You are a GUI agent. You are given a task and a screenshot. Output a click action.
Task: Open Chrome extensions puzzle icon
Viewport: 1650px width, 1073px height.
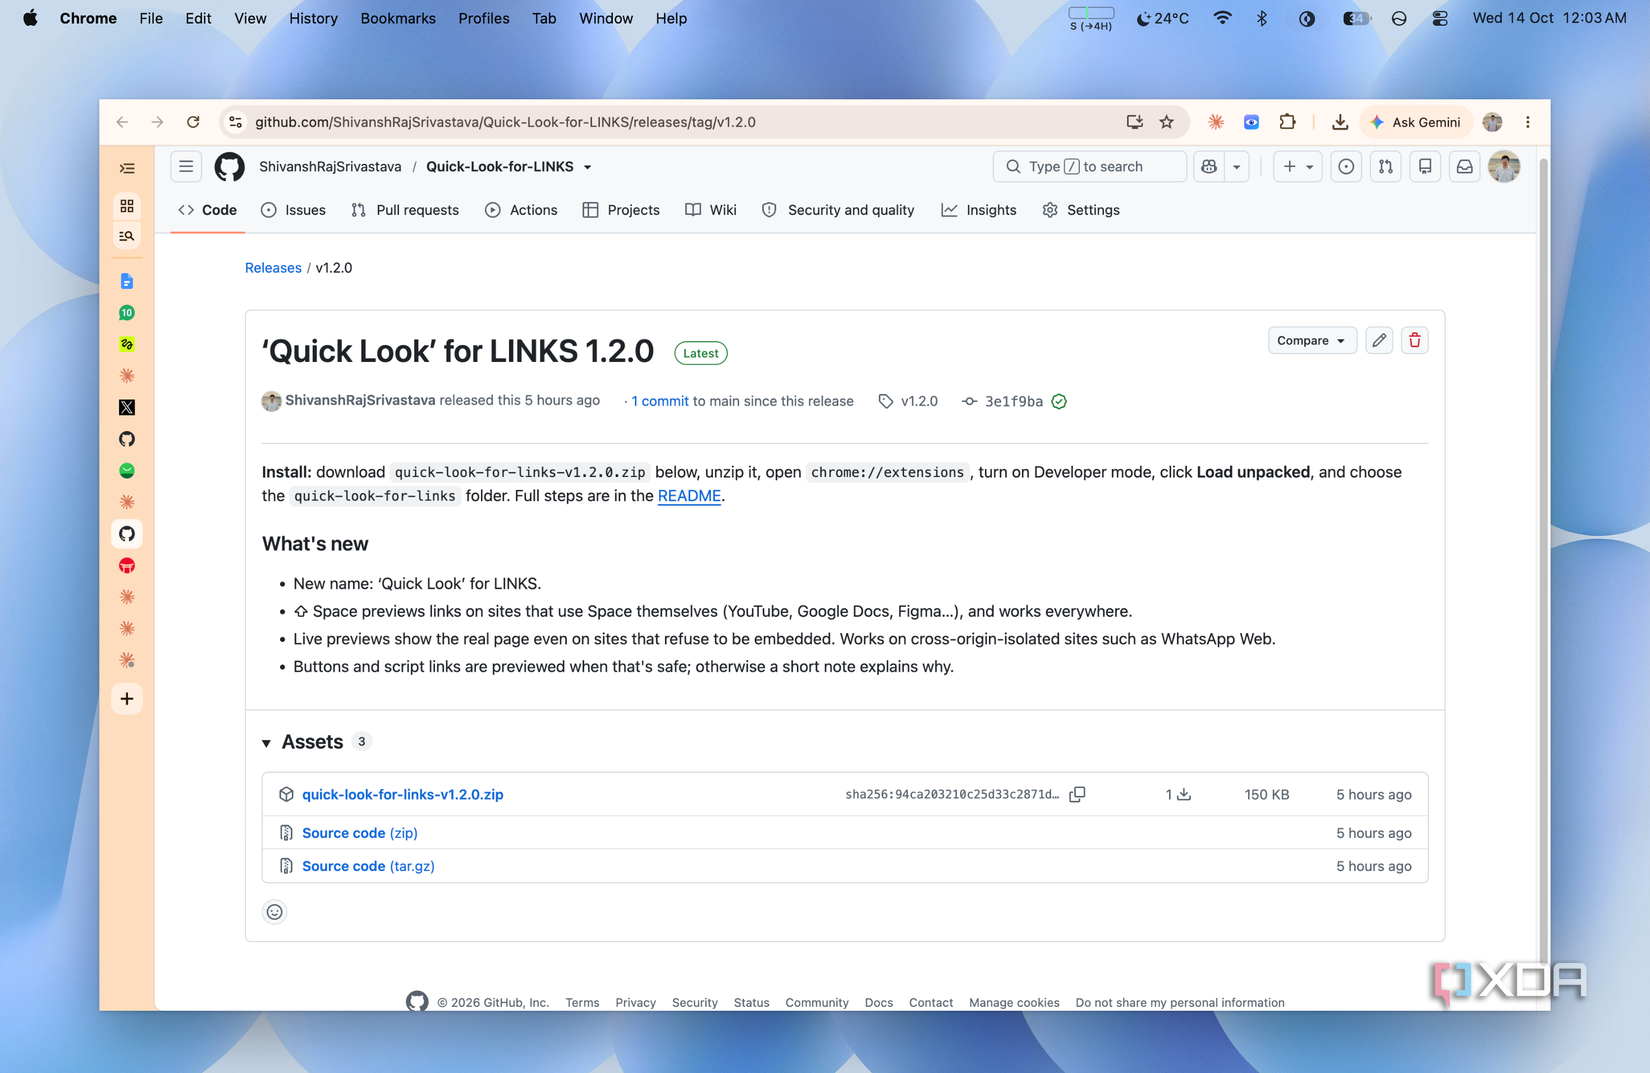click(1287, 122)
